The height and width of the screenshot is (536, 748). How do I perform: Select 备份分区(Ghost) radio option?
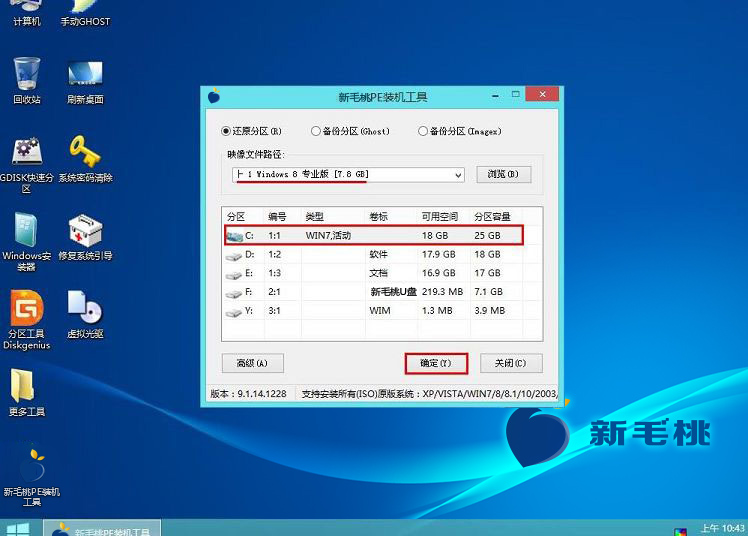pyautogui.click(x=315, y=131)
